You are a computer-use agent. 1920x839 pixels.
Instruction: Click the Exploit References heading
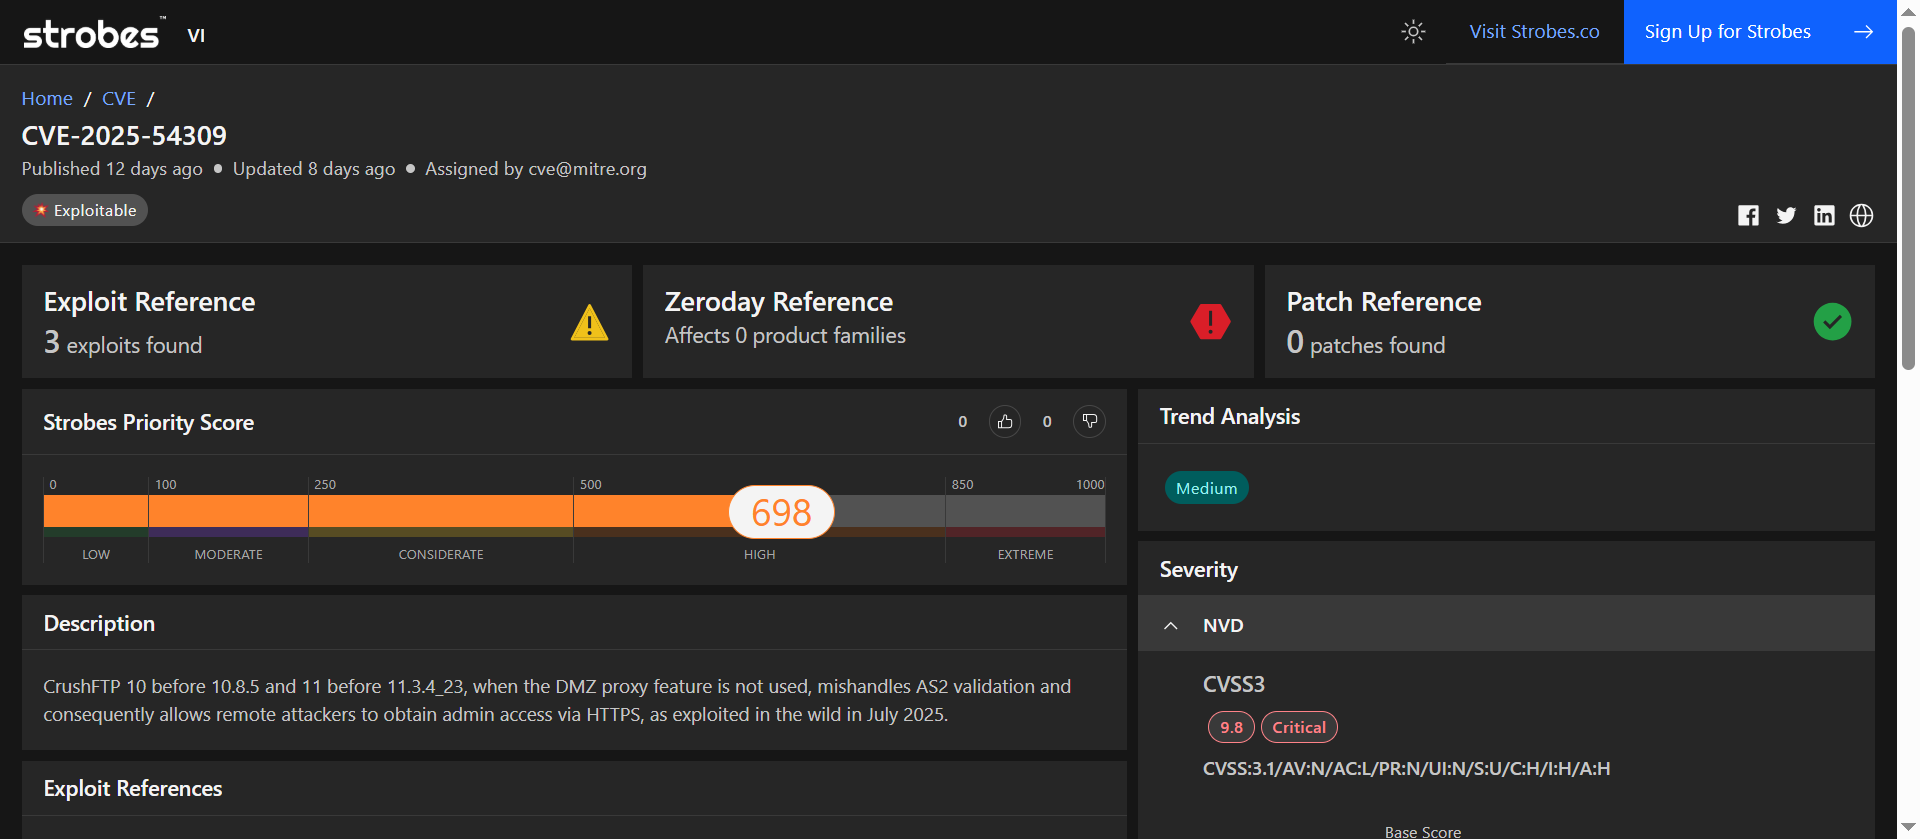pyautogui.click(x=133, y=788)
